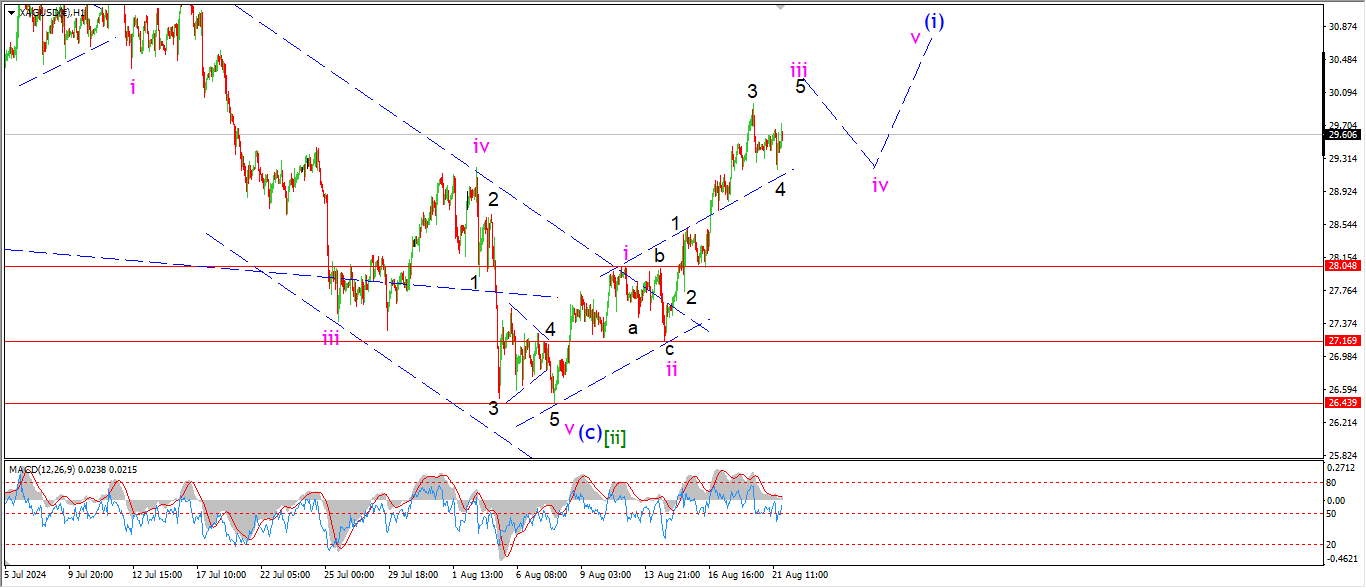The height and width of the screenshot is (588, 1366).
Task: Click the magenta v label near projected top
Action: (915, 37)
